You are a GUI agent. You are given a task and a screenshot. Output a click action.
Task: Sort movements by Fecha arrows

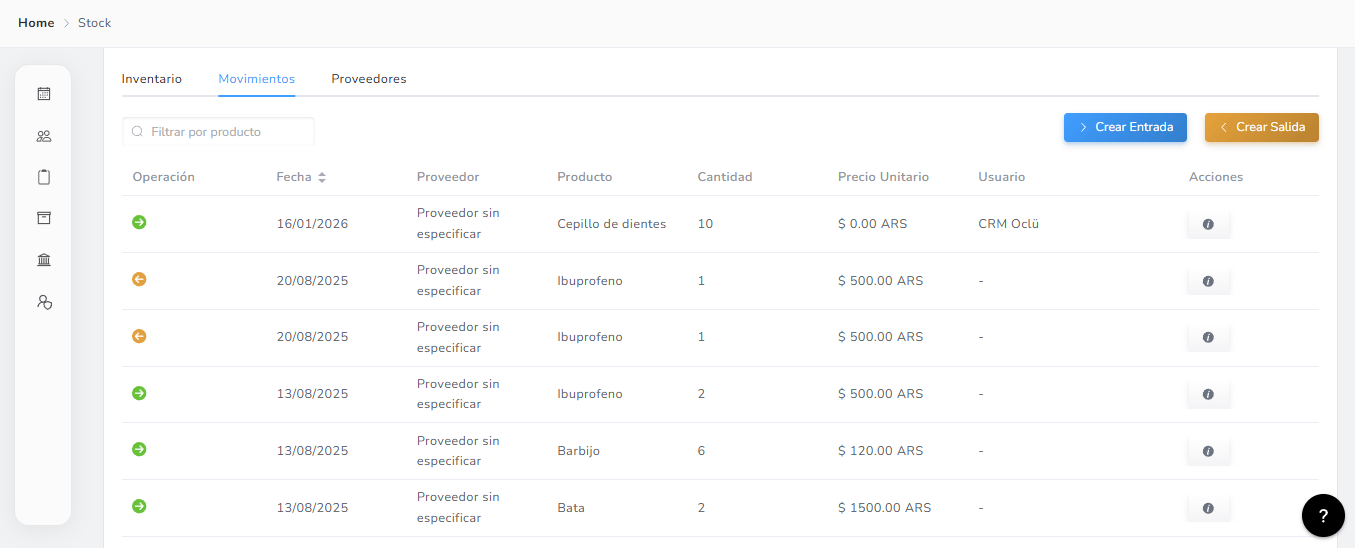click(322, 177)
